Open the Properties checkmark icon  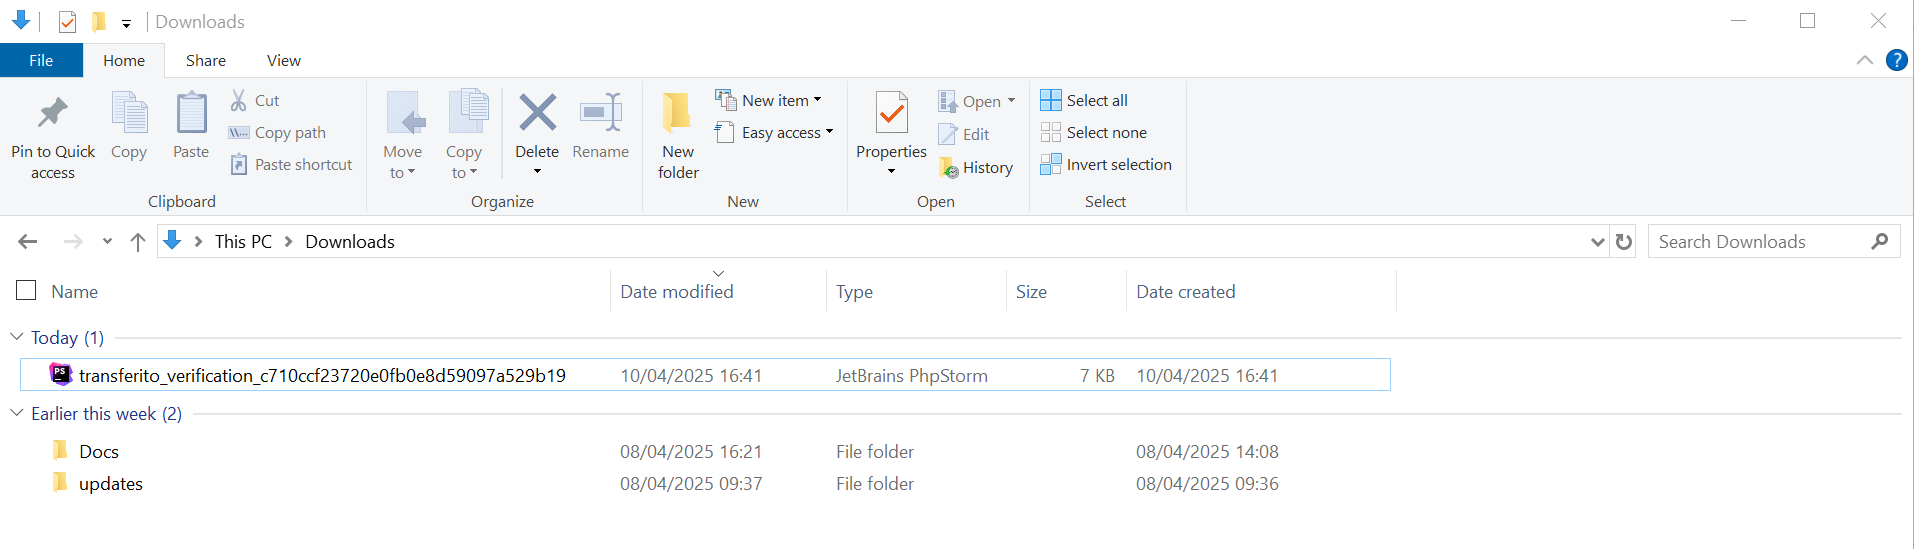(891, 112)
